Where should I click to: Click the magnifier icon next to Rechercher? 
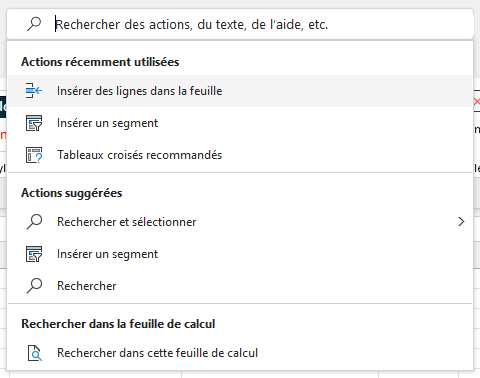click(x=34, y=286)
